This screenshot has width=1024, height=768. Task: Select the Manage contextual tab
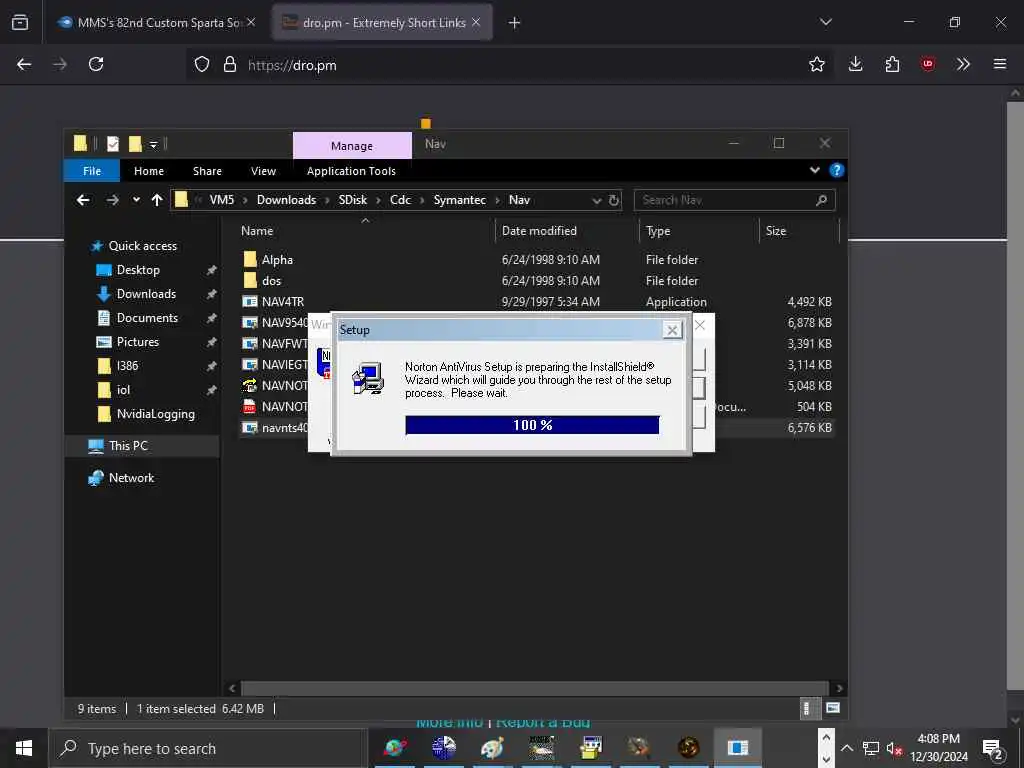click(x=352, y=146)
